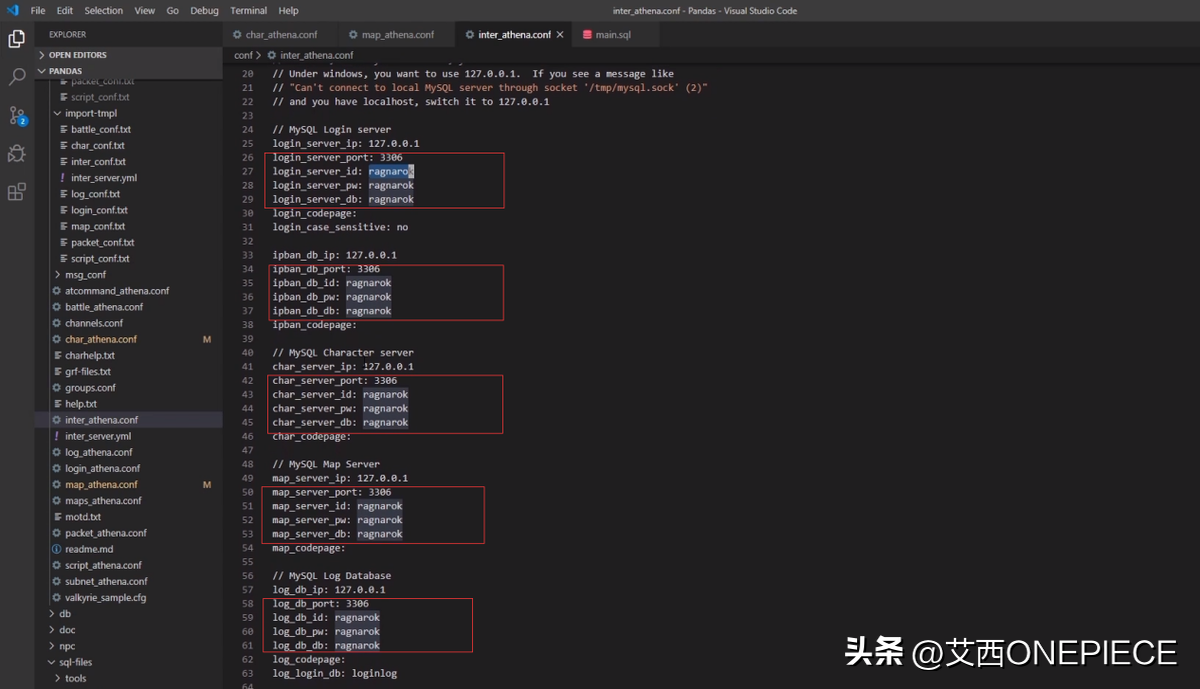Open the Explorer view in activity bar

point(17,39)
